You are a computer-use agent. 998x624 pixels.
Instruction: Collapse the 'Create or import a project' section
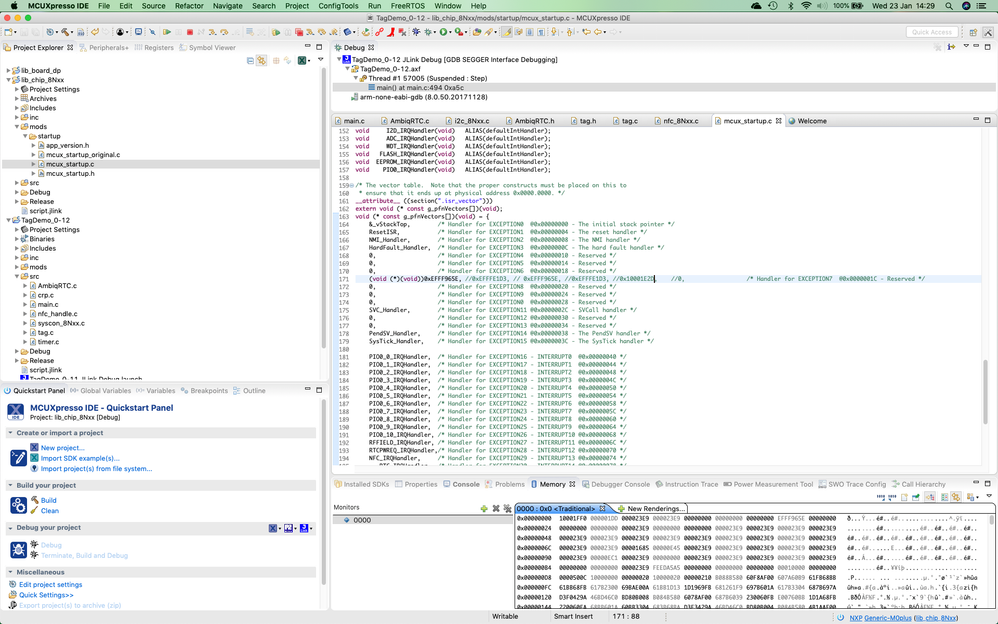[10, 433]
